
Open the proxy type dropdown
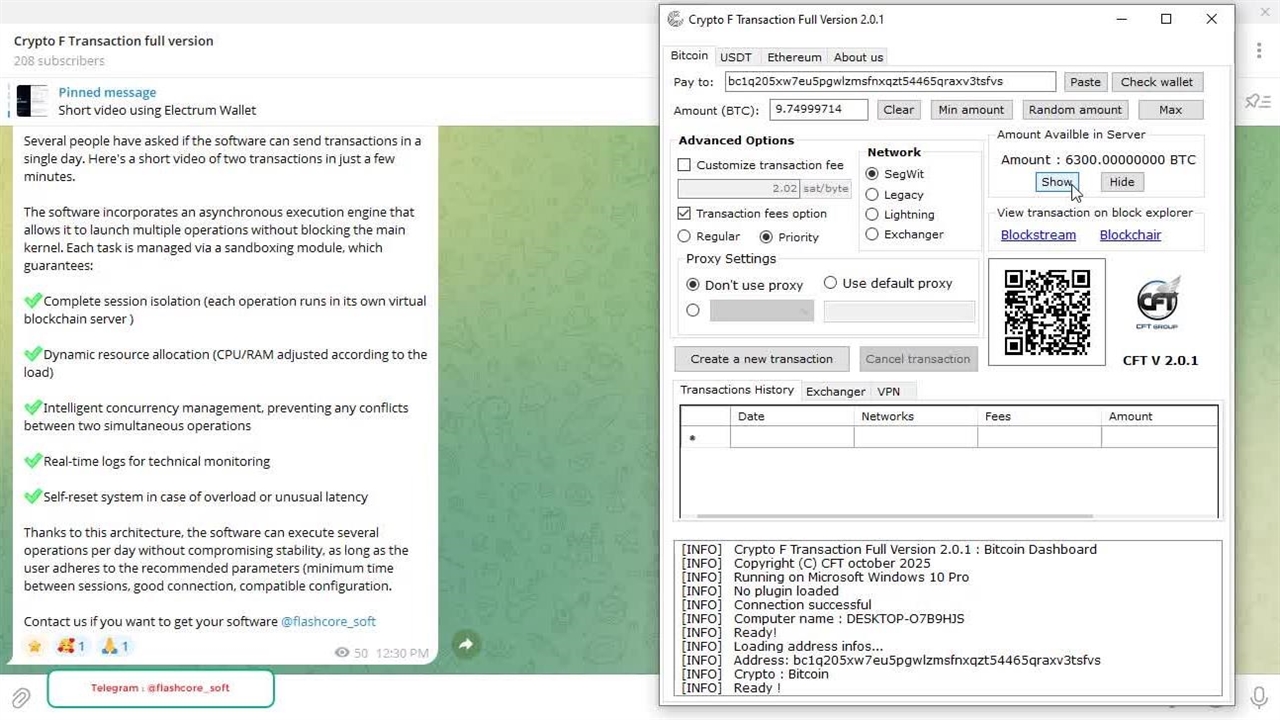click(x=762, y=312)
